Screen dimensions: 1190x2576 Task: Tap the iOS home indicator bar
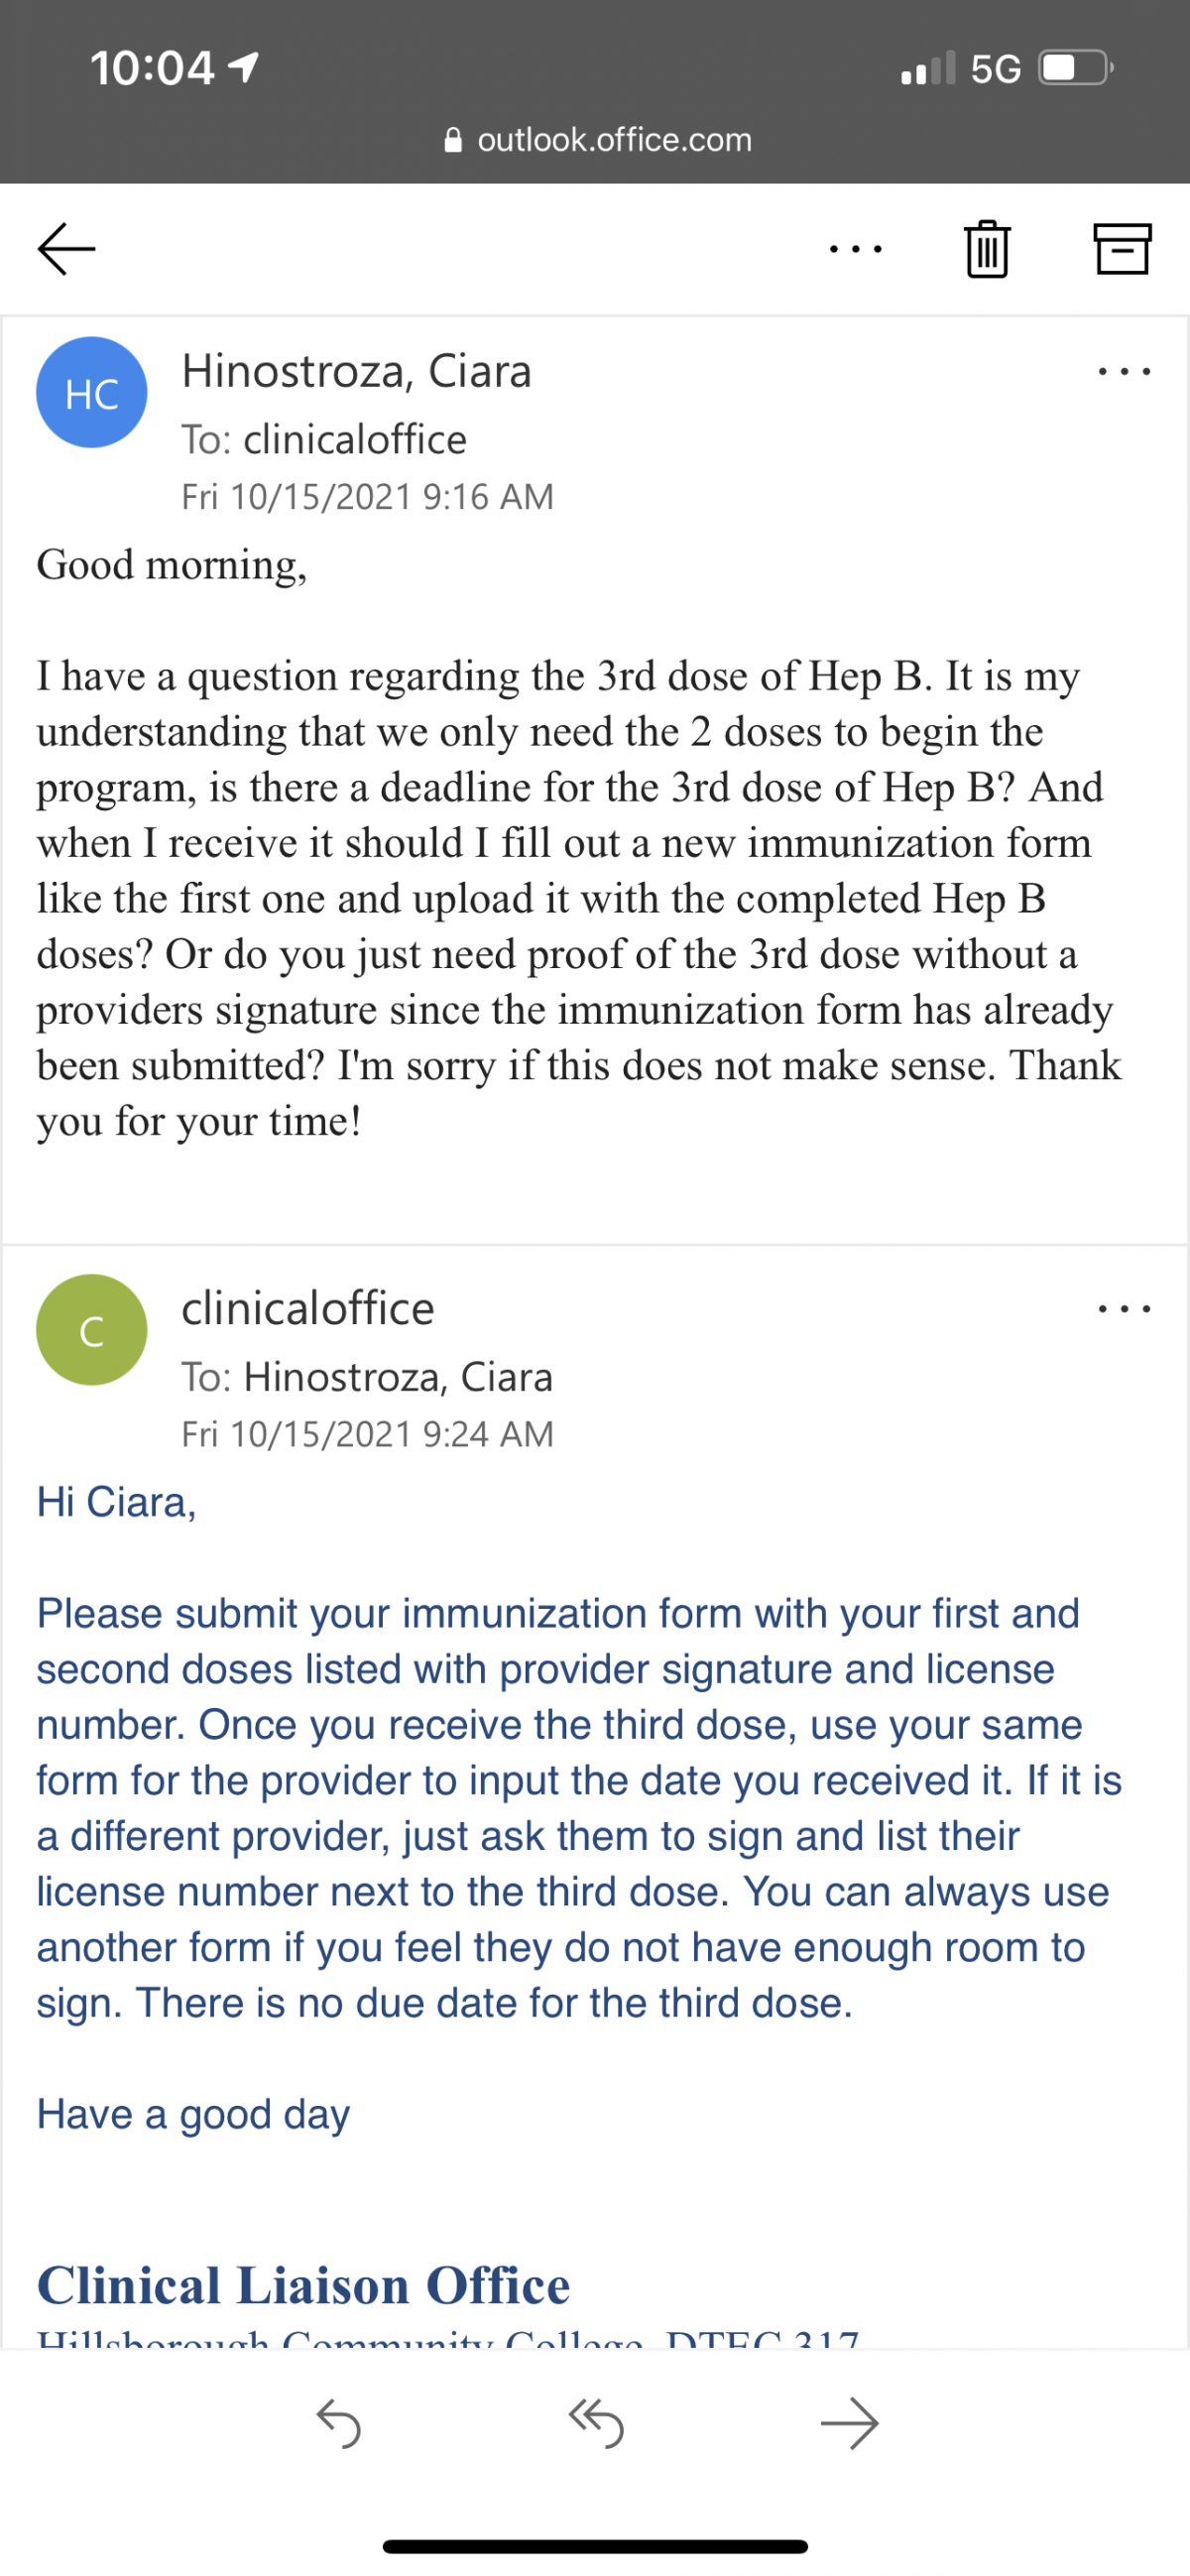(595, 2546)
